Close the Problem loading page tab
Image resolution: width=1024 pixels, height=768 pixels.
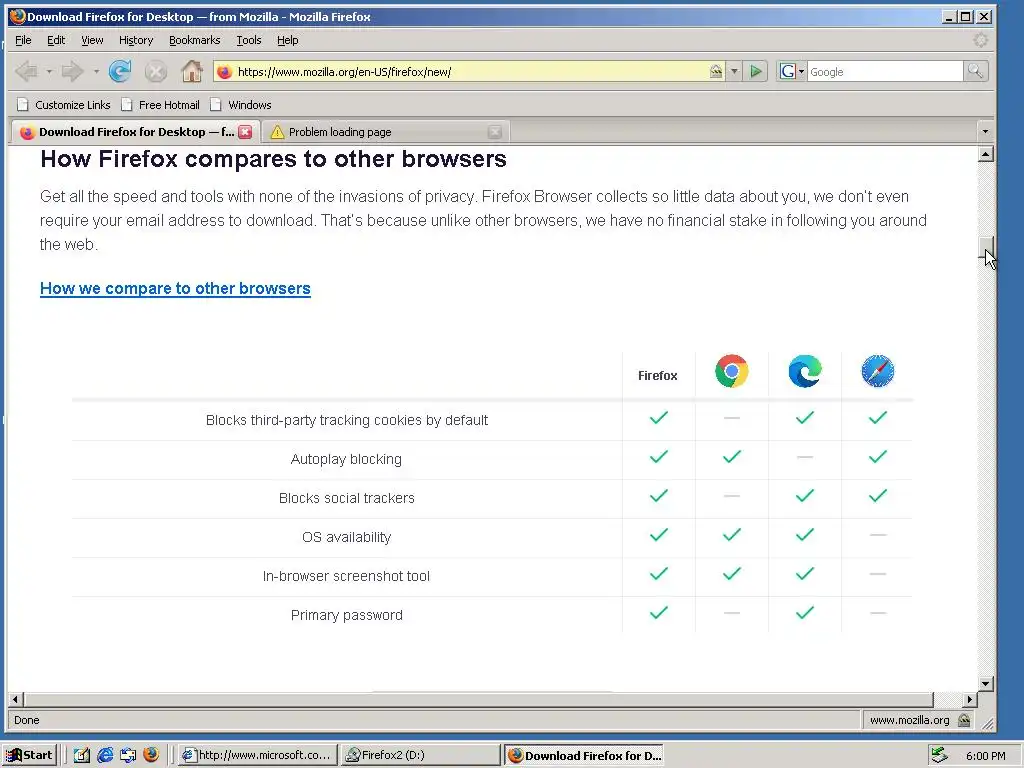click(x=495, y=132)
